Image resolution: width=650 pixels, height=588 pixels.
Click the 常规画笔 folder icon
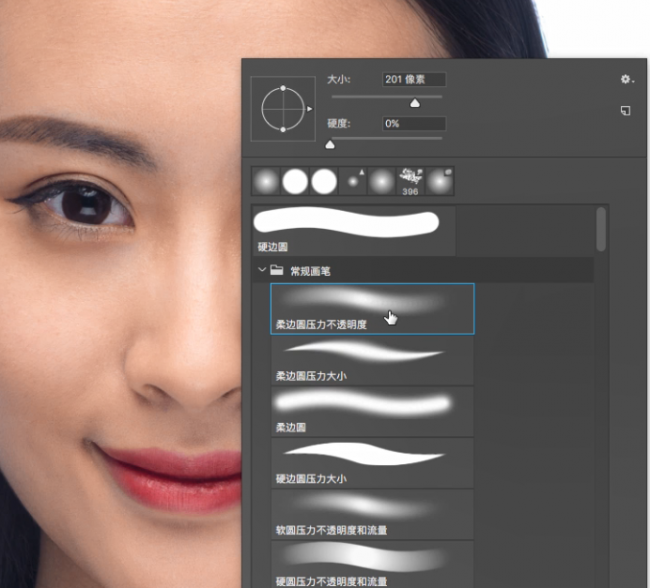tap(276, 270)
